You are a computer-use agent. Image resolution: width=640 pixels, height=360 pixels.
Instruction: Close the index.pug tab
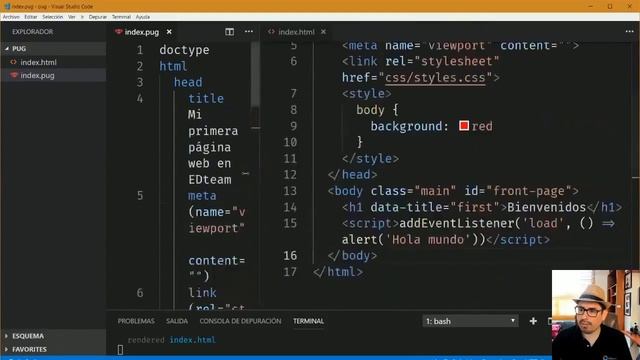click(x=169, y=32)
